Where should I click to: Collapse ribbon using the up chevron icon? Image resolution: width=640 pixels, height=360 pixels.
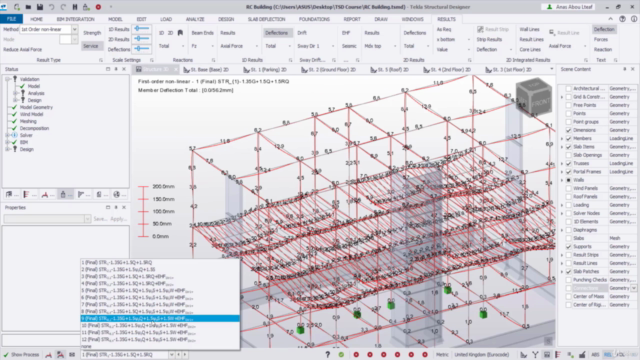(611, 19)
